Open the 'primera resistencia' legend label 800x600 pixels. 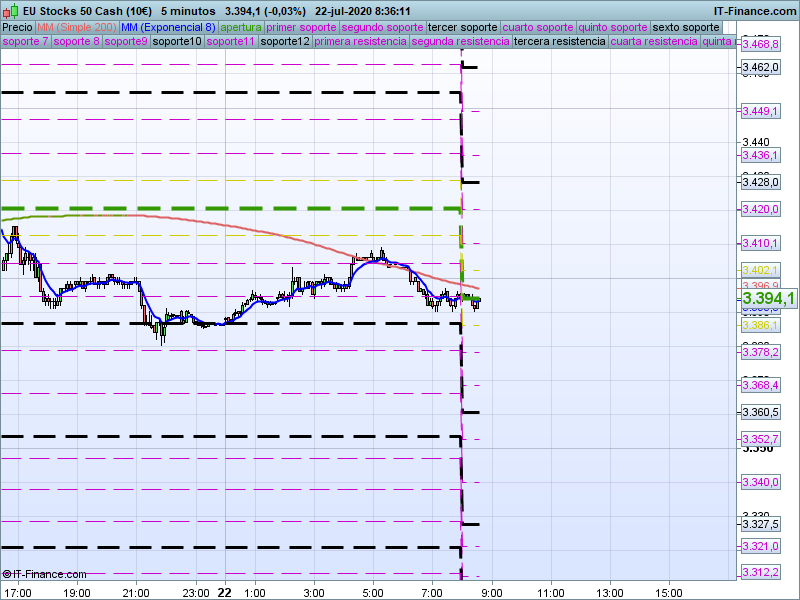360,42
